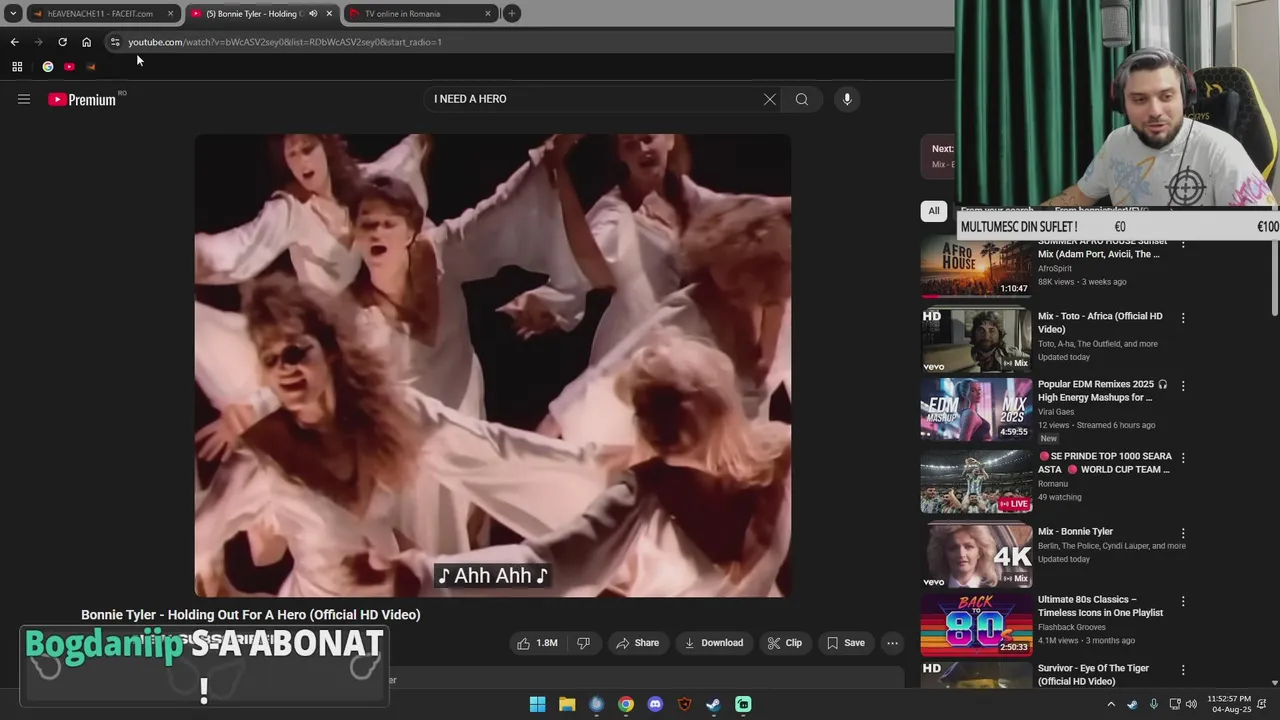Open options menu for Mix - Bonnie Tyler
This screenshot has height=720, width=1280.
(1183, 534)
